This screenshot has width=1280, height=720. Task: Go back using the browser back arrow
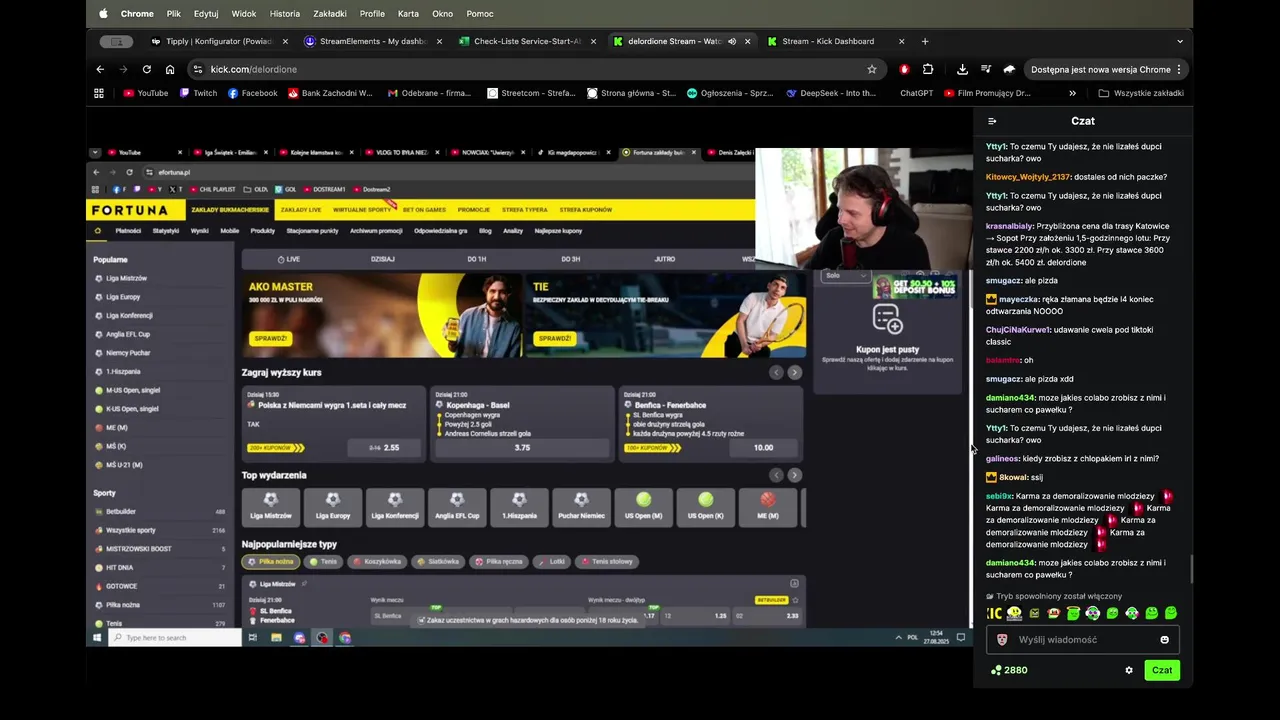100,69
